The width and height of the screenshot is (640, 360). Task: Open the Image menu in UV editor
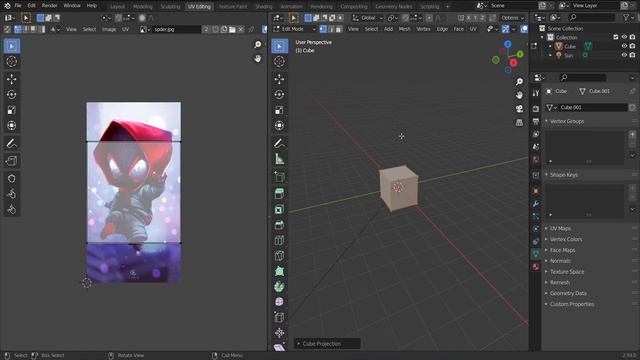click(x=109, y=29)
